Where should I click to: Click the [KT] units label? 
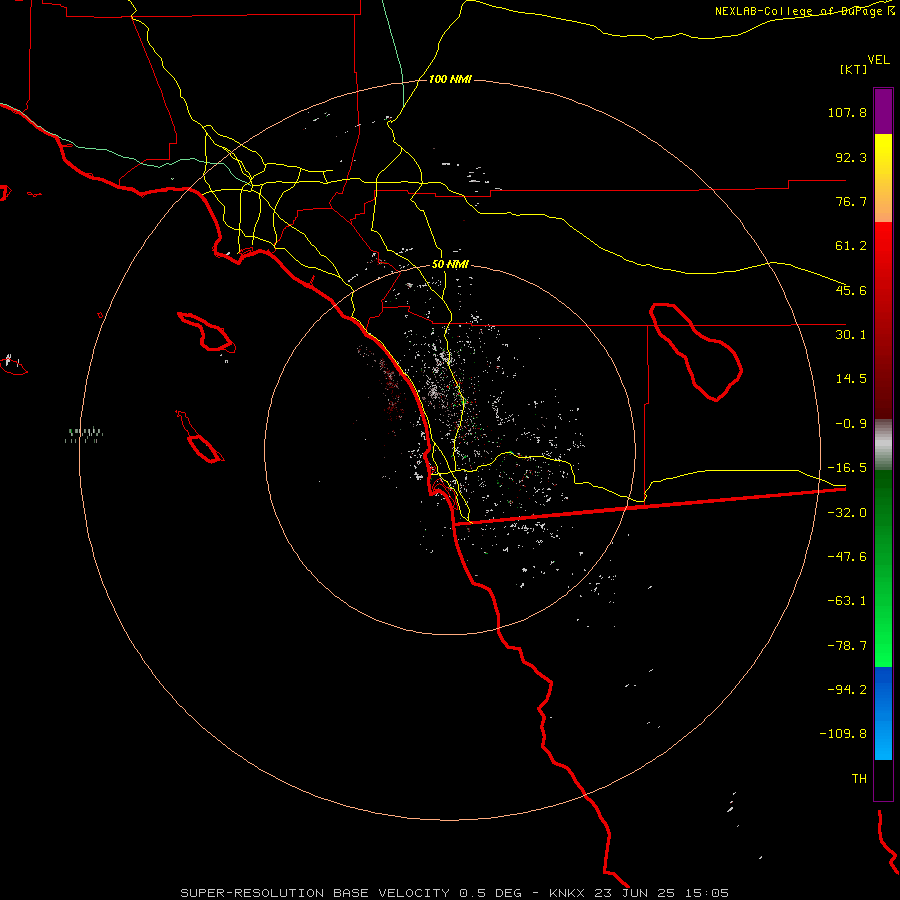pyautogui.click(x=854, y=69)
